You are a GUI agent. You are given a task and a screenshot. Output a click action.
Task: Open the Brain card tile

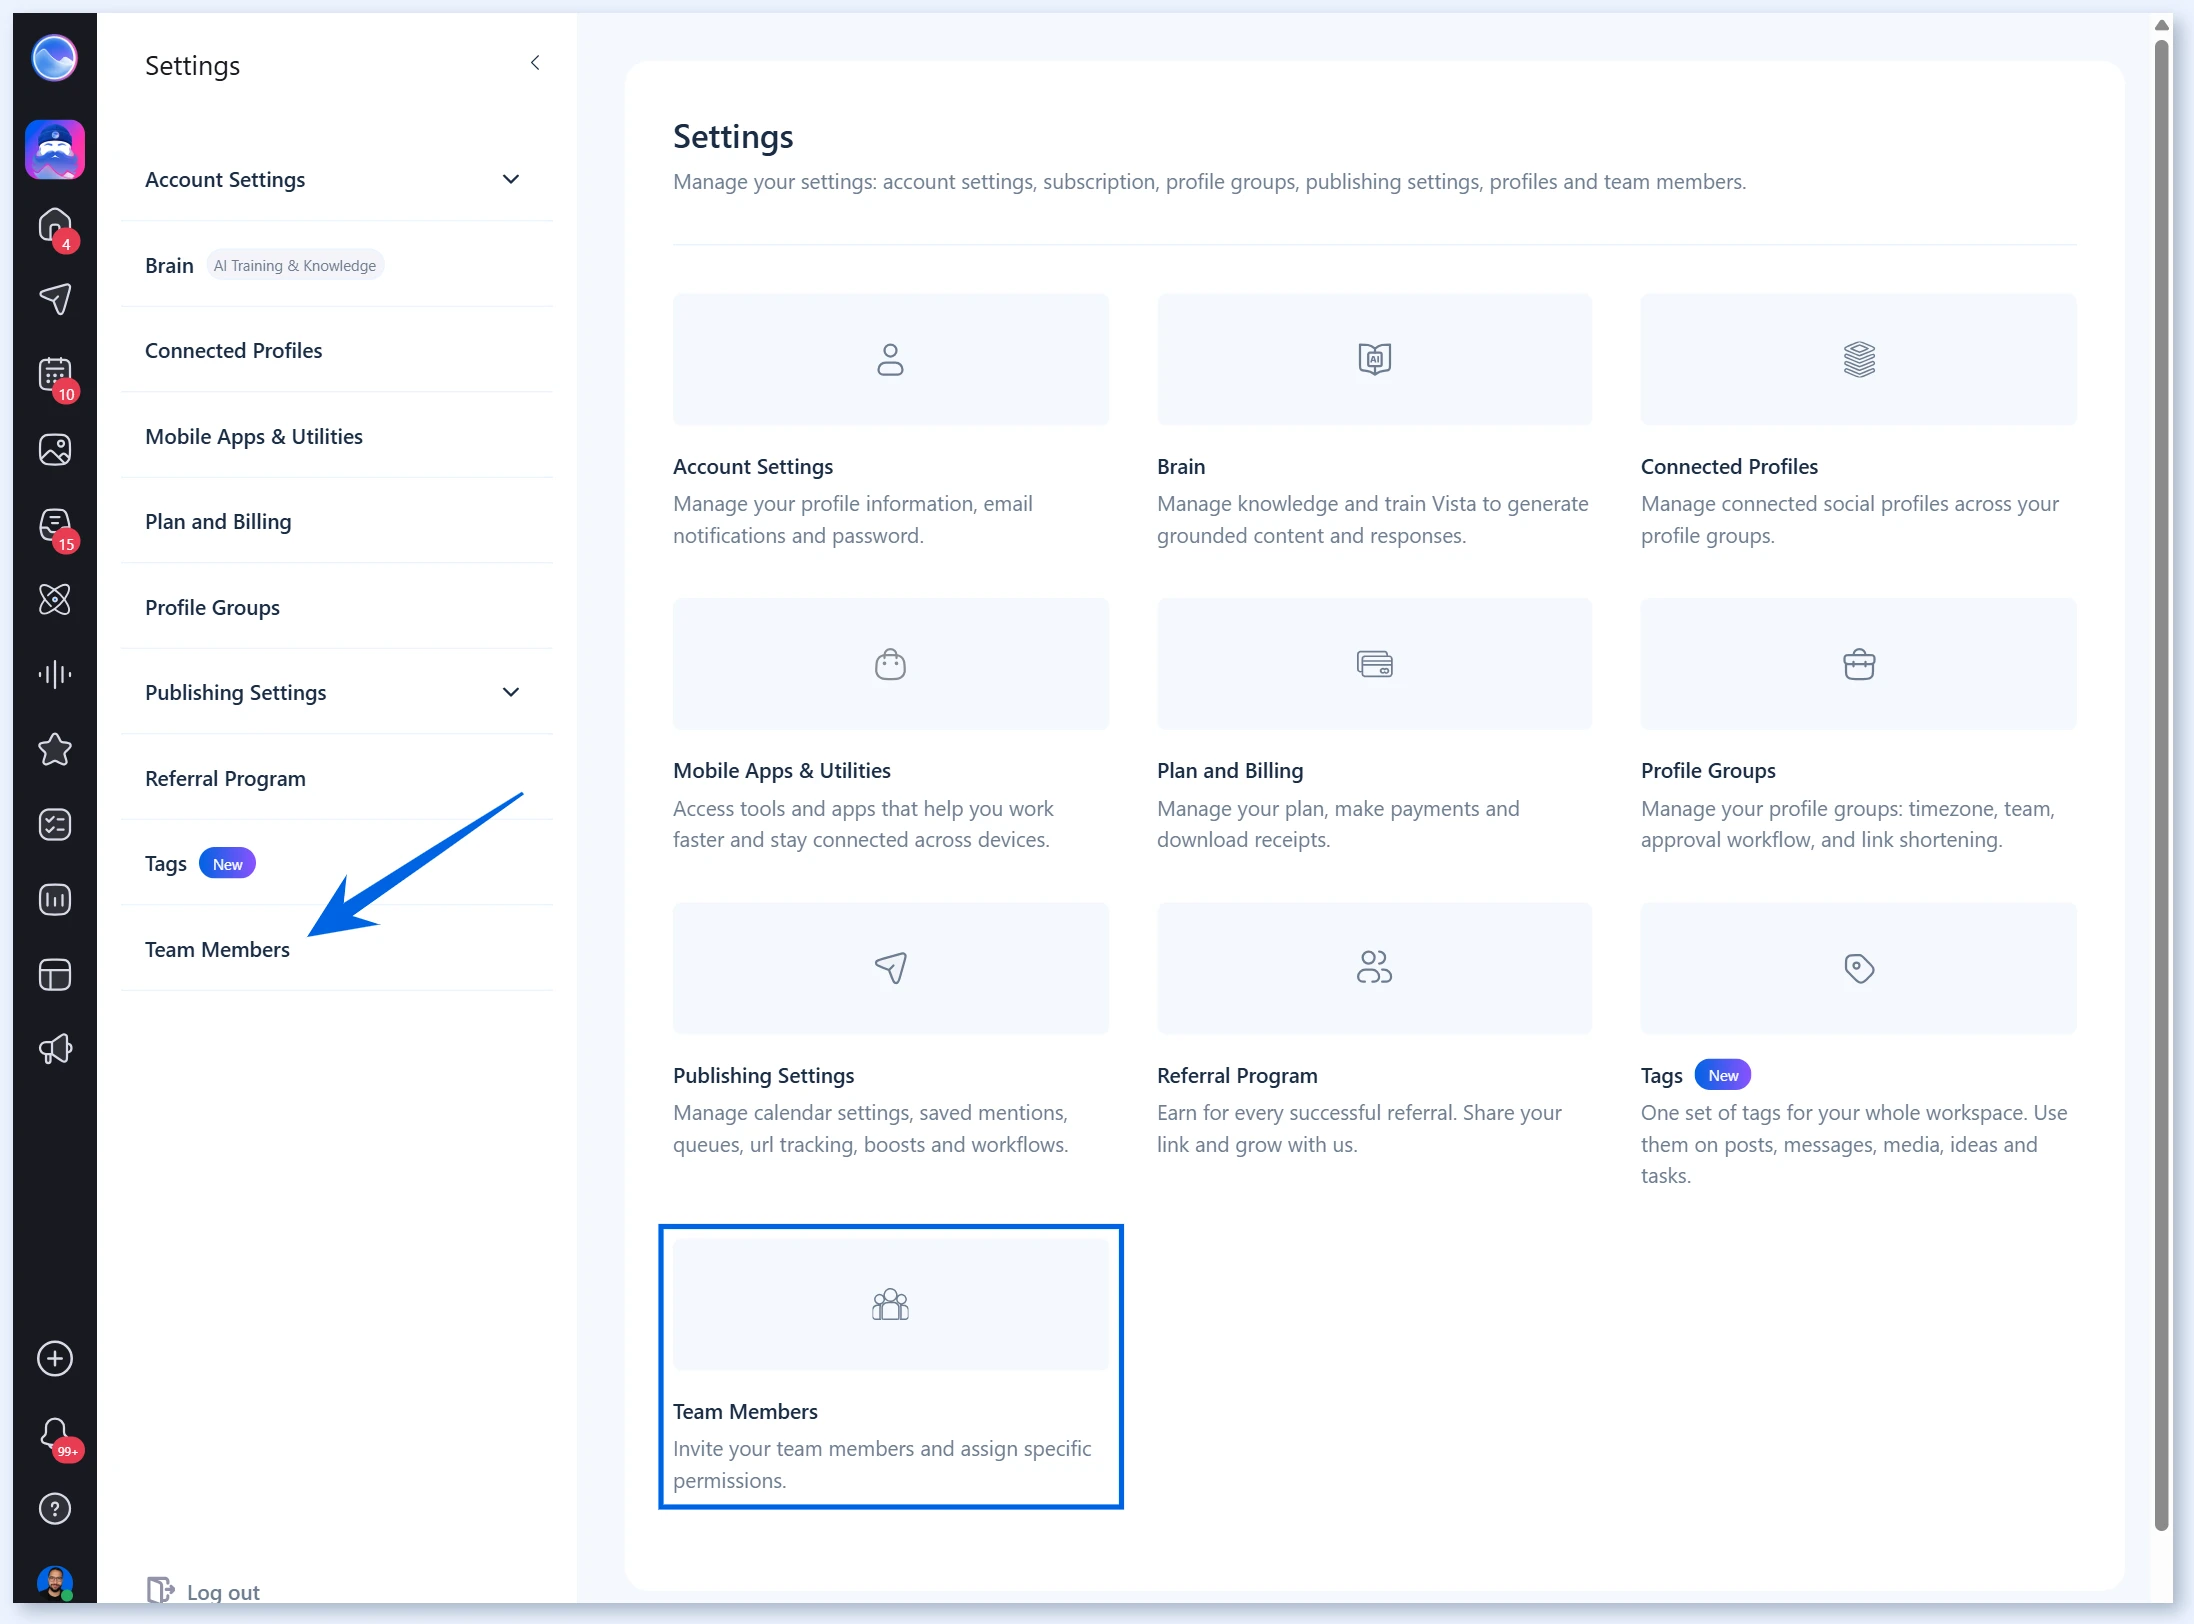click(1374, 420)
